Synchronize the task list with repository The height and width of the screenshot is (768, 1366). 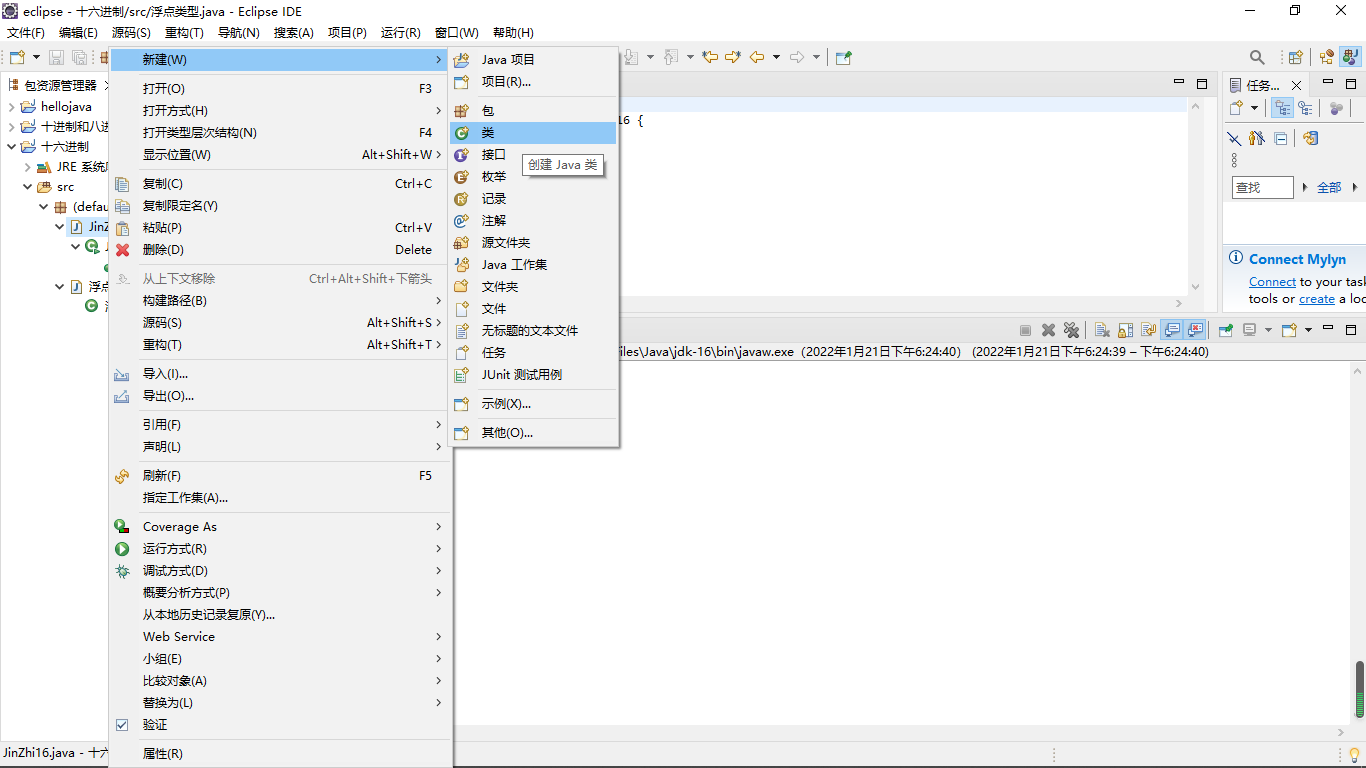[1311, 139]
